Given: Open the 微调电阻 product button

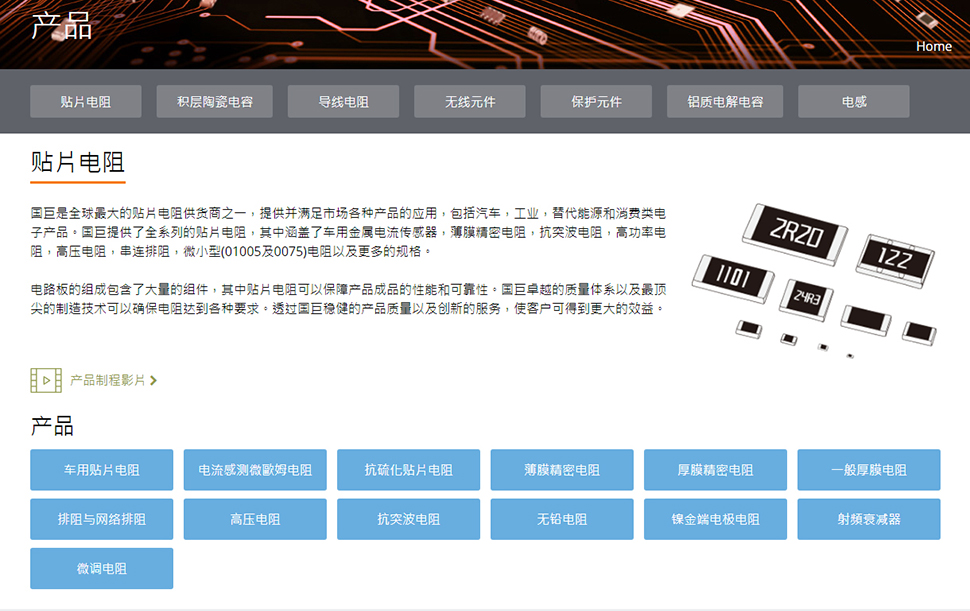Looking at the screenshot, I should pyautogui.click(x=101, y=568).
